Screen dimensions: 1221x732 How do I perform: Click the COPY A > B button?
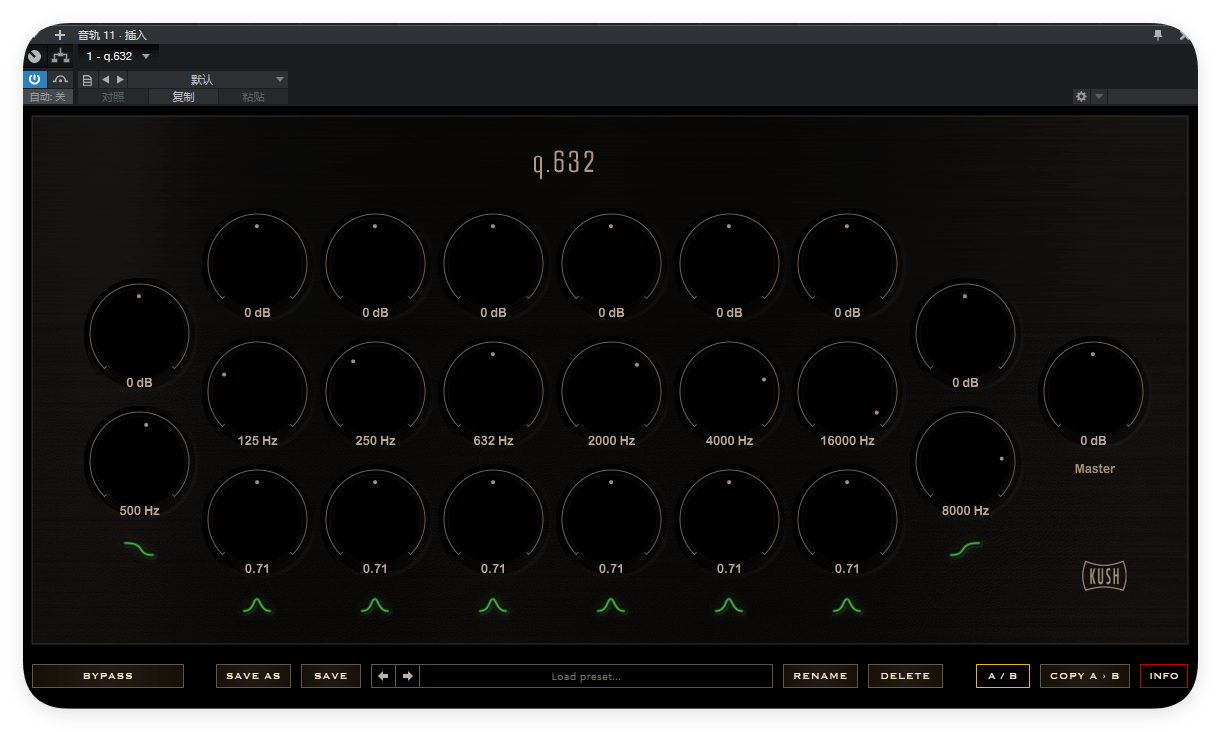(x=1085, y=676)
